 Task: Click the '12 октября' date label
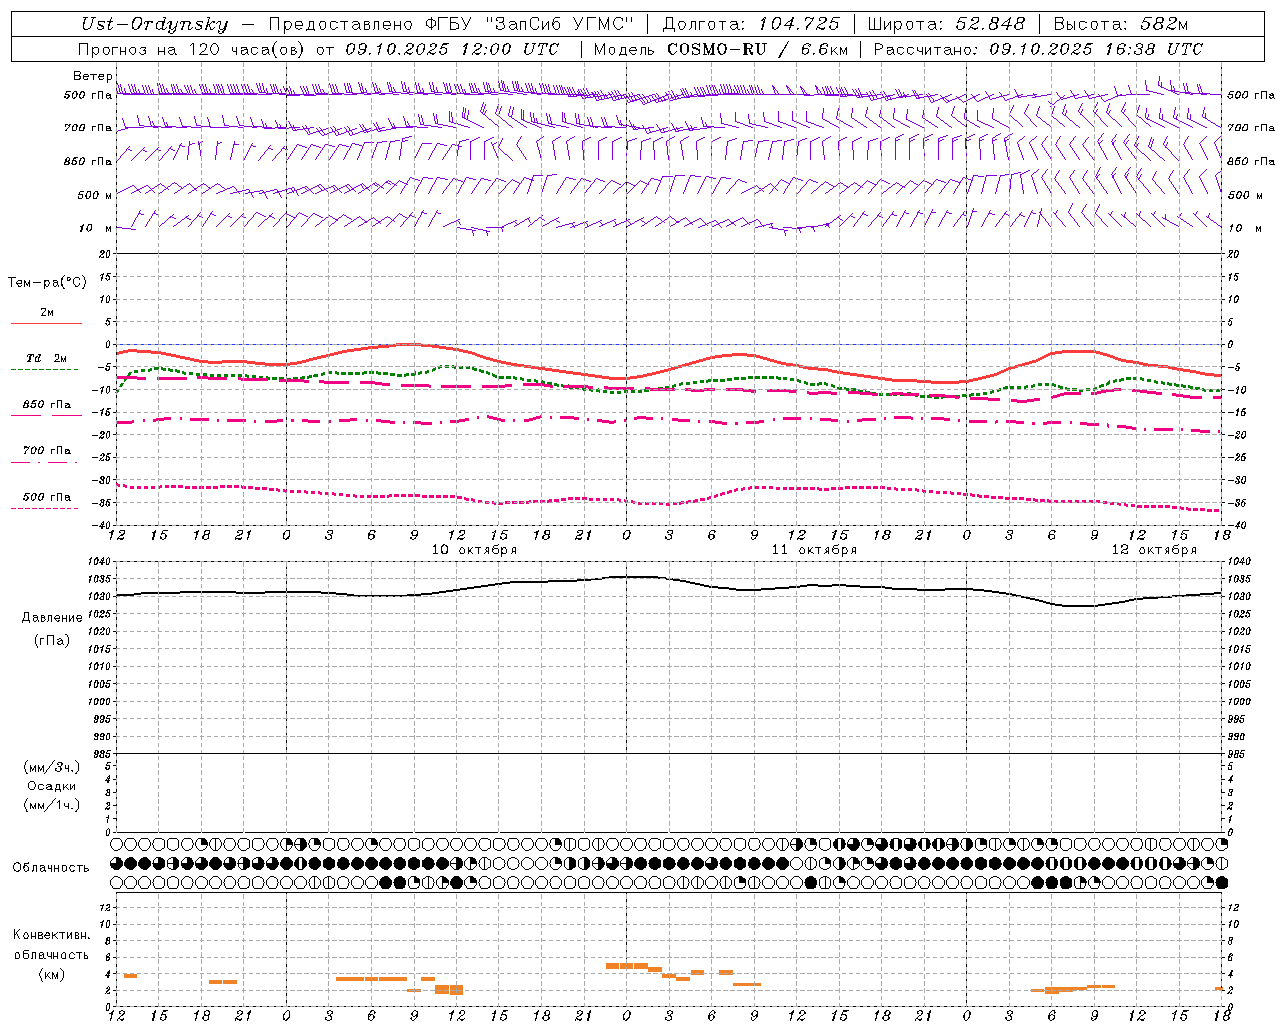click(x=1154, y=549)
